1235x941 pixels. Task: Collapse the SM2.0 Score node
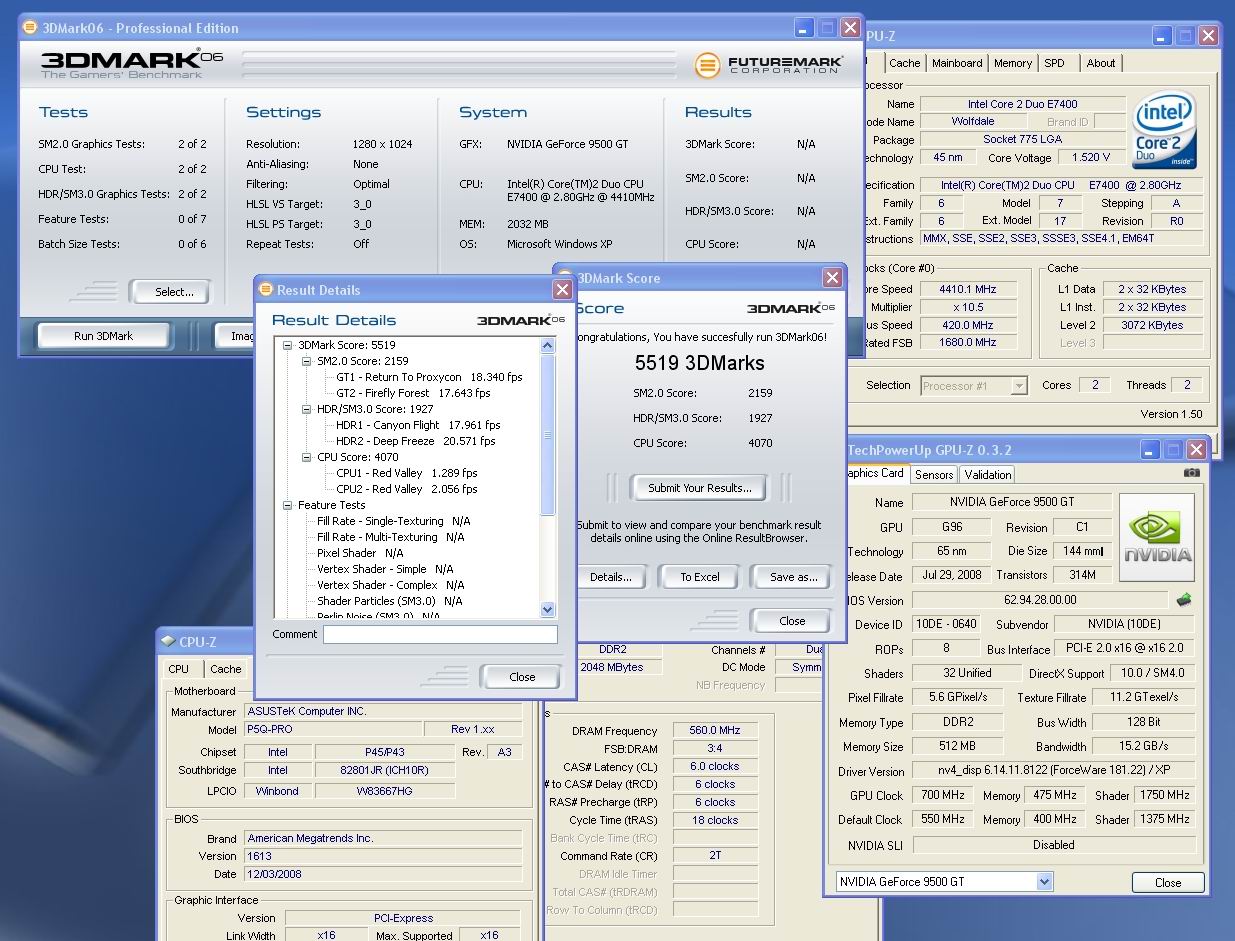[306, 361]
